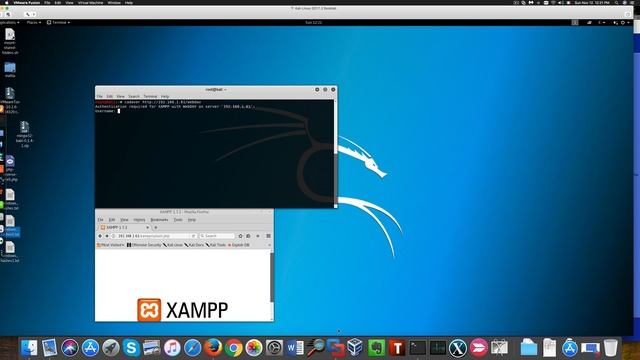The image size is (640, 360).
Task: Click the XAMPP logo on the page
Action: 182,310
